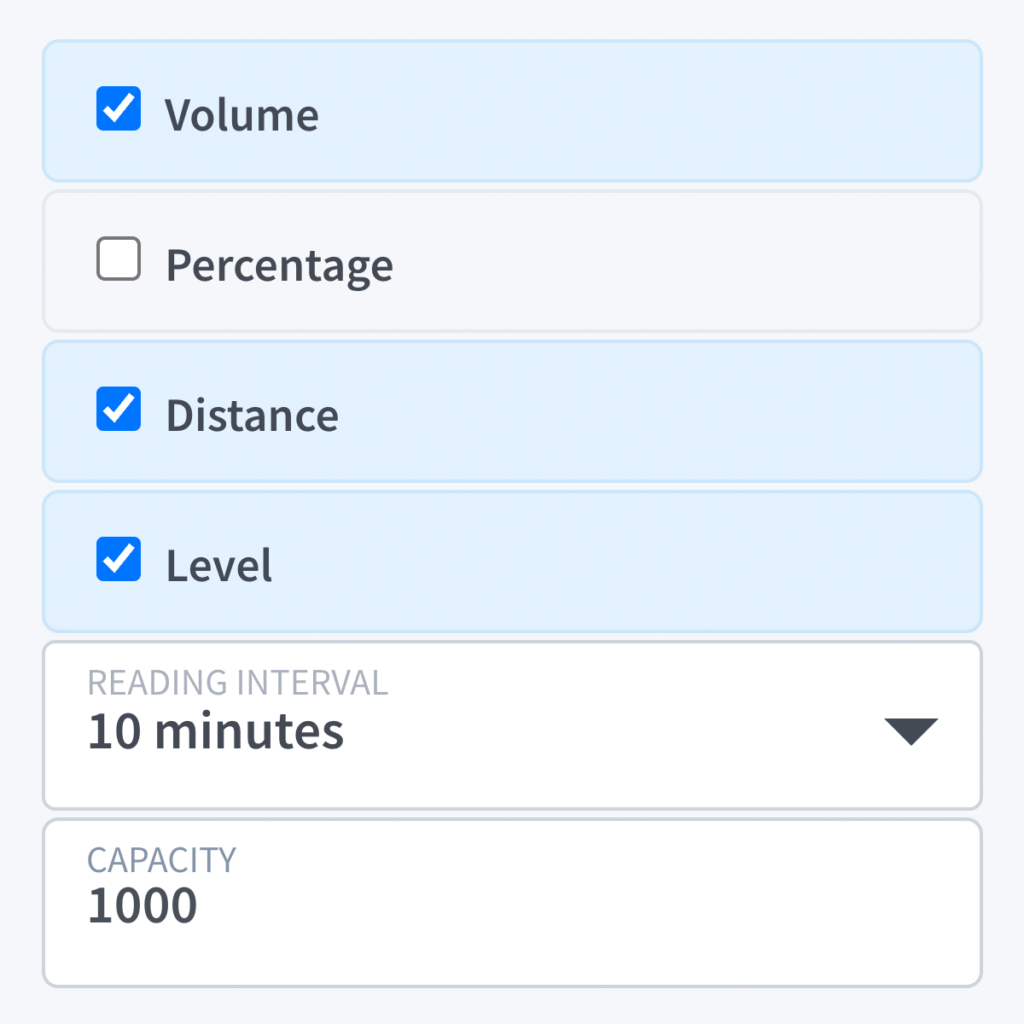Open the 10 minutes interval selector
Screen dimensions: 1024x1024
[216, 732]
